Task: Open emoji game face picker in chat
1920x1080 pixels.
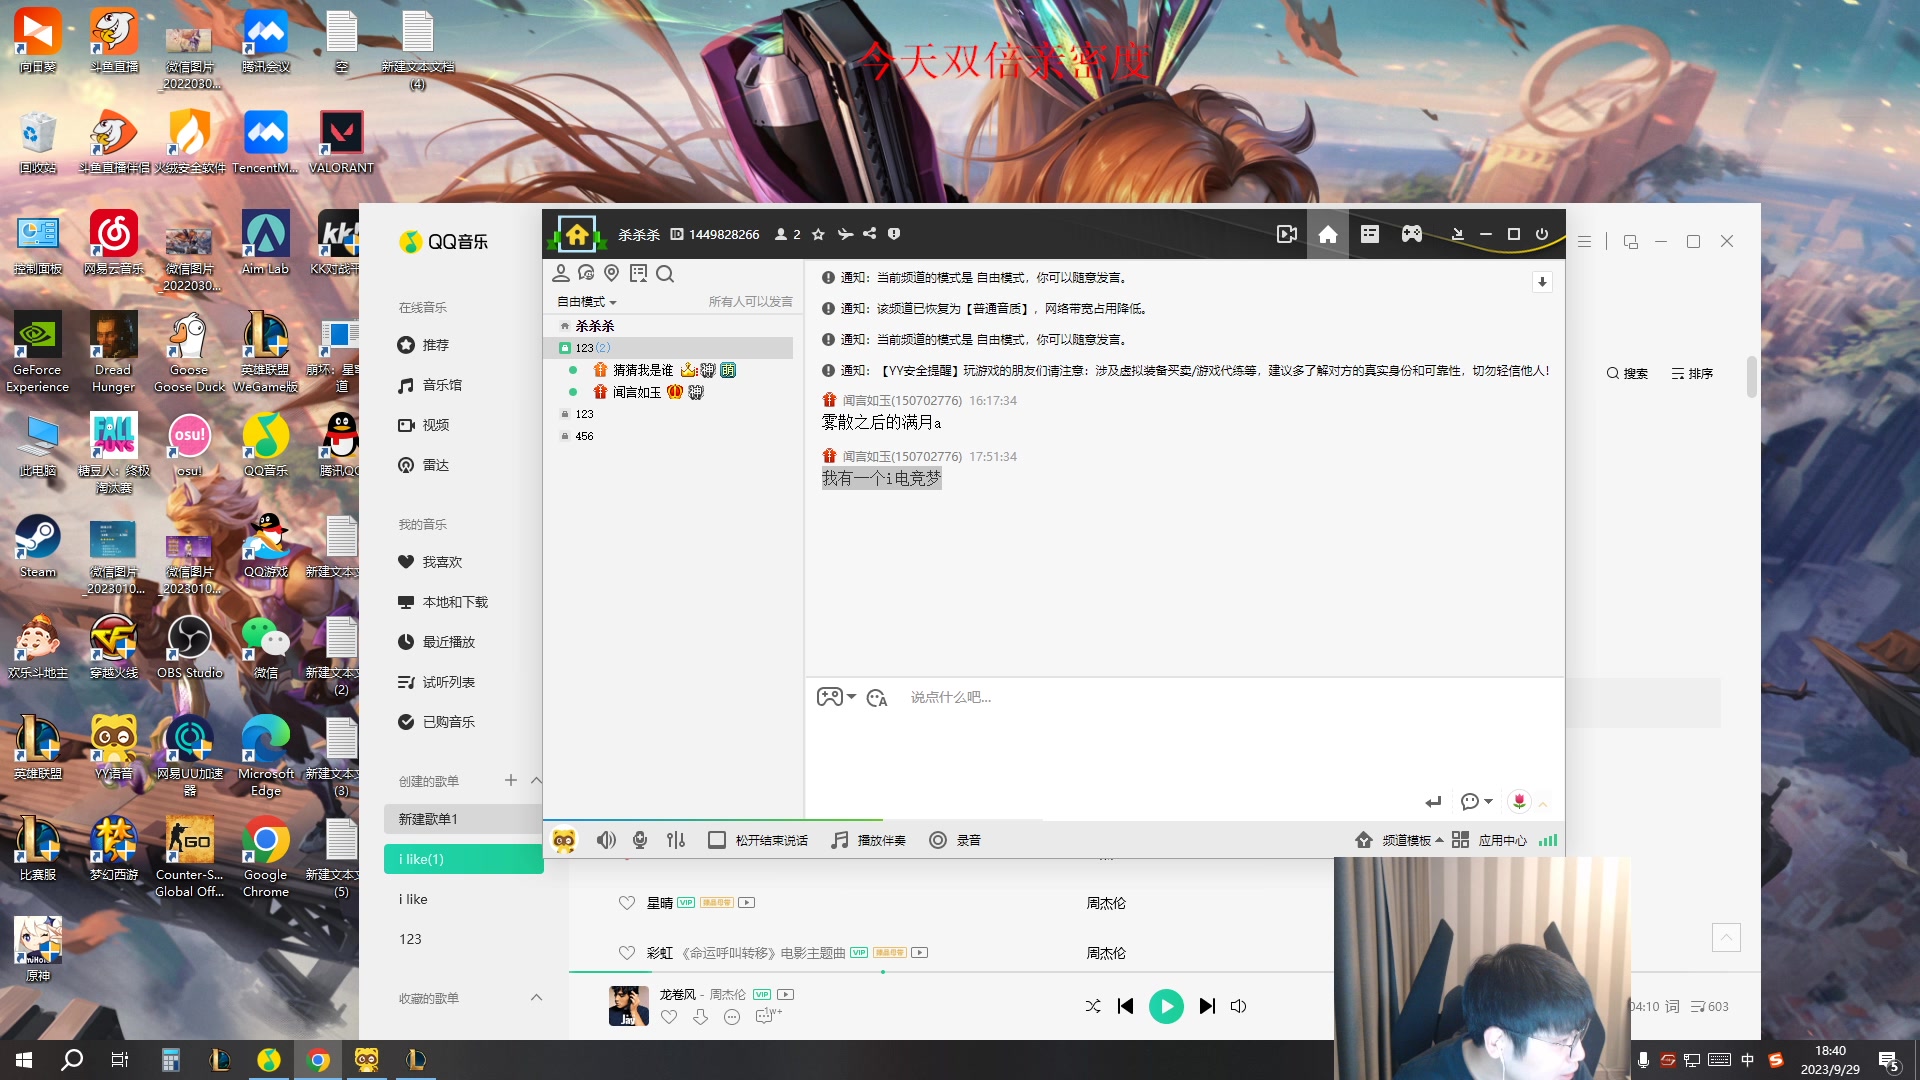Action: [x=829, y=697]
